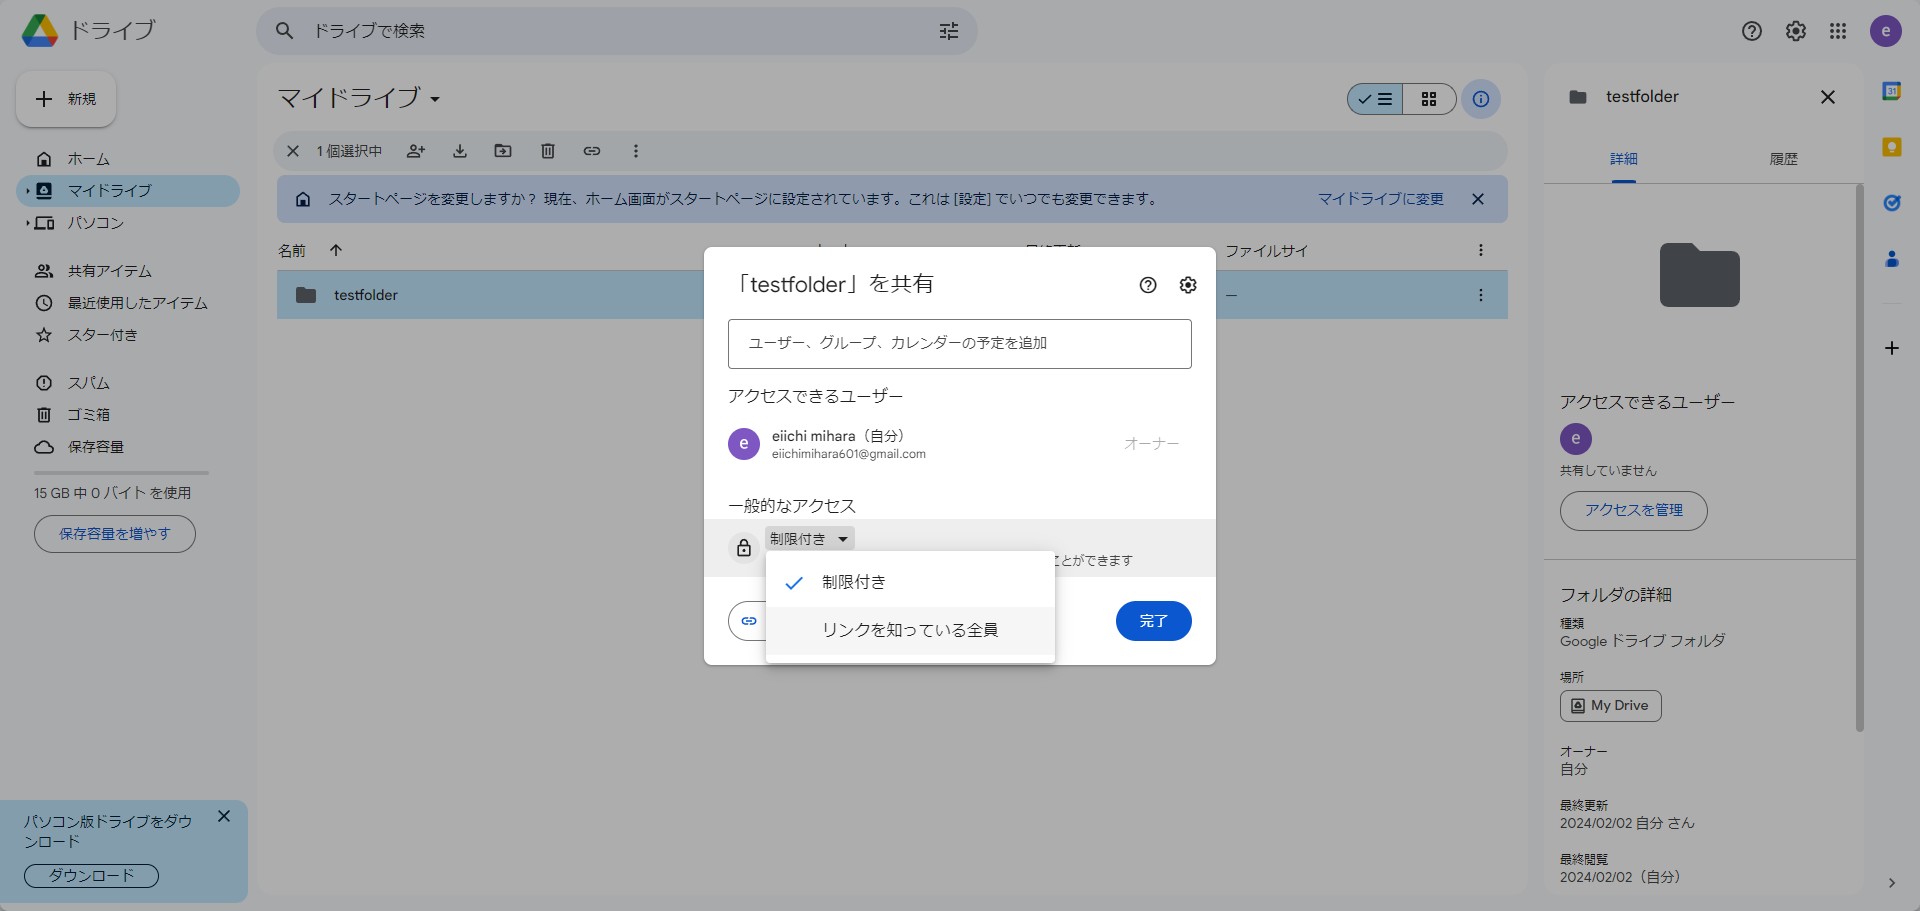Click the add-ons plus icon in side panel

pyautogui.click(x=1891, y=348)
